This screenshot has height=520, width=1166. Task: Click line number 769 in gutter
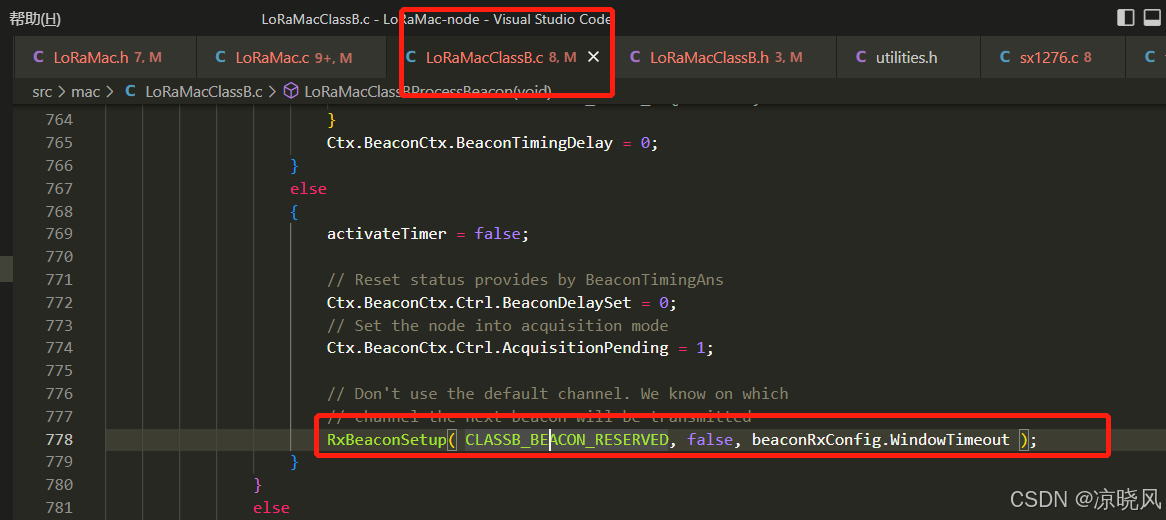coord(59,234)
